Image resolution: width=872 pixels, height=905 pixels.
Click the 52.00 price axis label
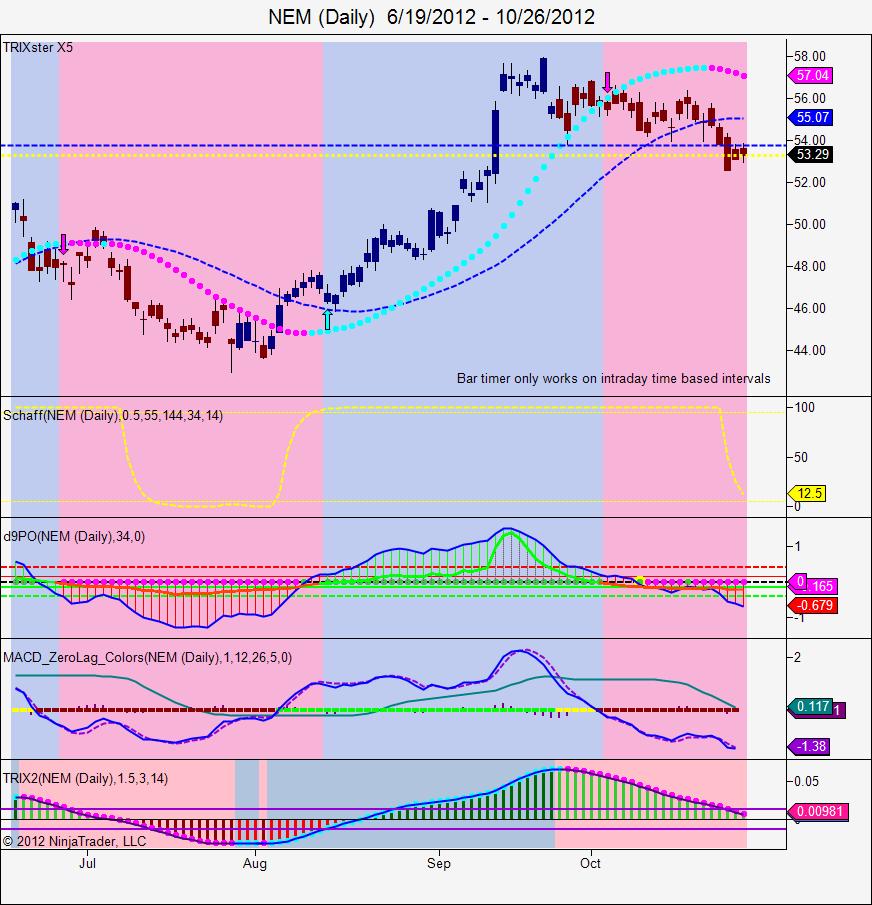pos(810,182)
